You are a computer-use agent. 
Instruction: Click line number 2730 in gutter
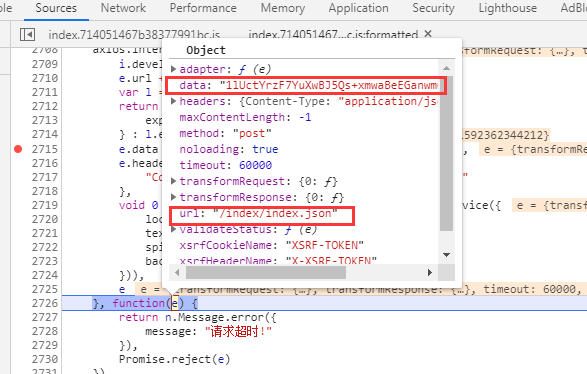point(45,359)
